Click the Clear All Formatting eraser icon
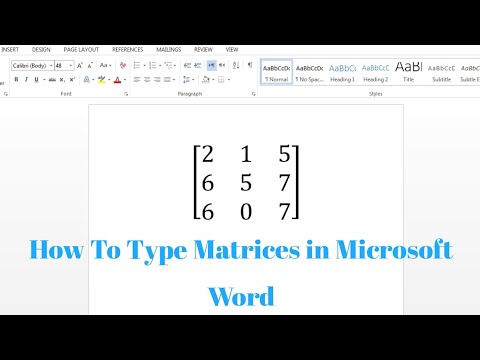Image resolution: width=480 pixels, height=360 pixels. pos(123,65)
